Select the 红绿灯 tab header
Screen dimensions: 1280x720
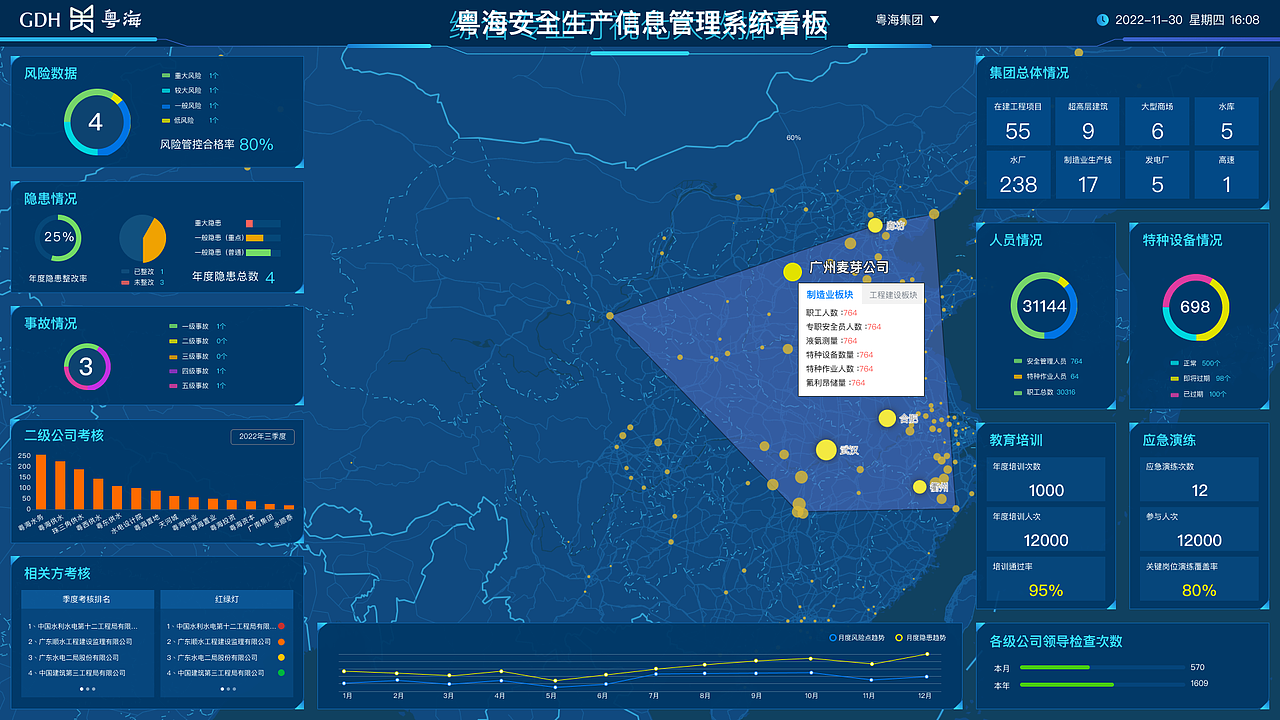coord(227,599)
